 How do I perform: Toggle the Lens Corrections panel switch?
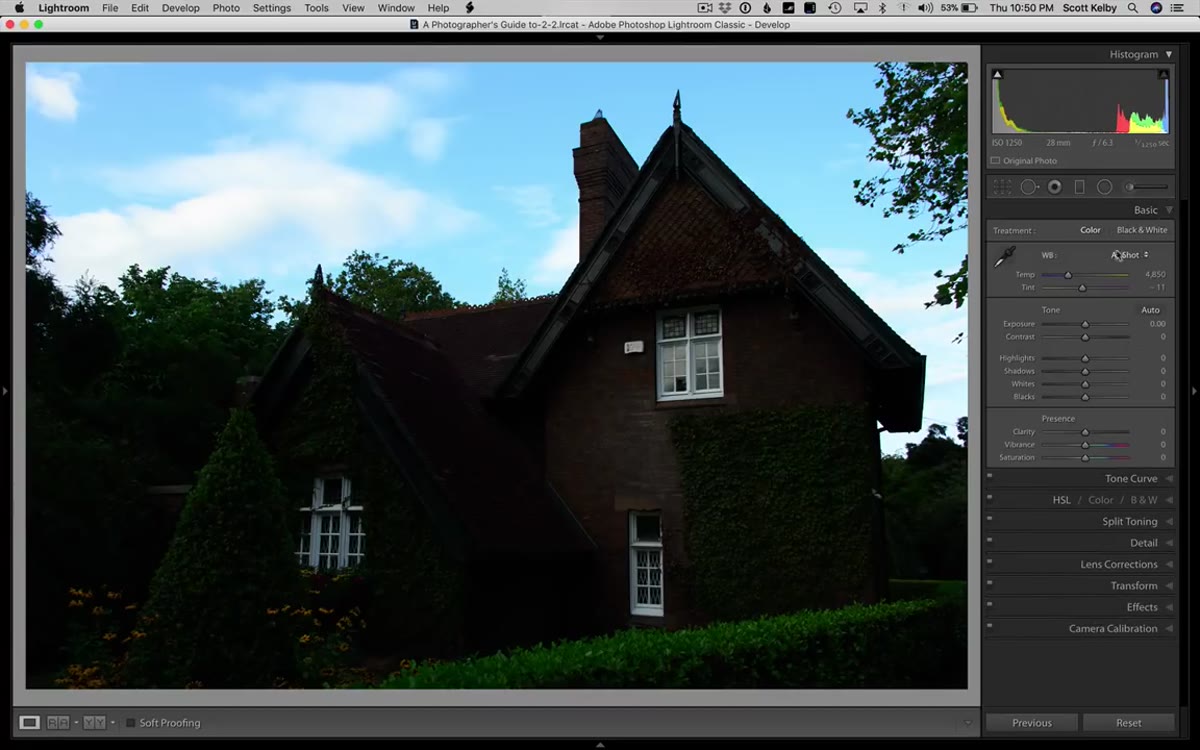pyautogui.click(x=989, y=562)
